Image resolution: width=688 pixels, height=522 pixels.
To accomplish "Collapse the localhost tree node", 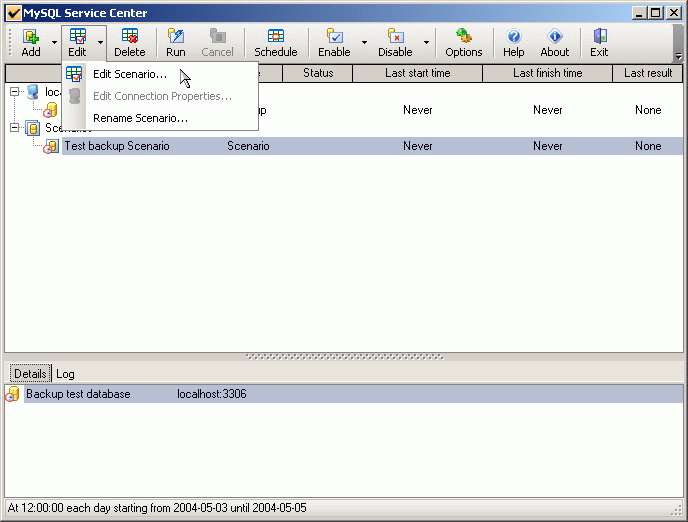I will pyautogui.click(x=14, y=91).
